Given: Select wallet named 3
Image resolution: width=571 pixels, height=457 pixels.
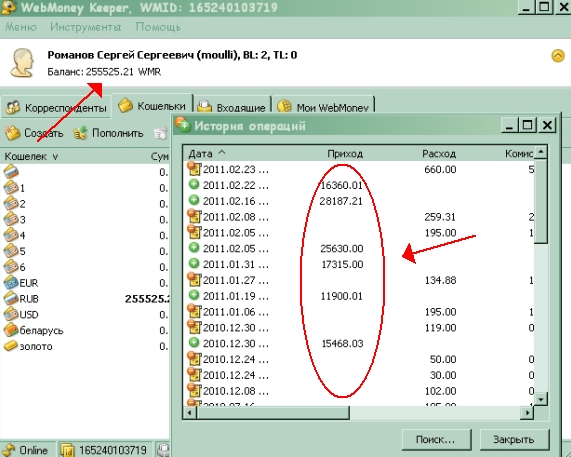Looking at the screenshot, I should click(x=15, y=220).
